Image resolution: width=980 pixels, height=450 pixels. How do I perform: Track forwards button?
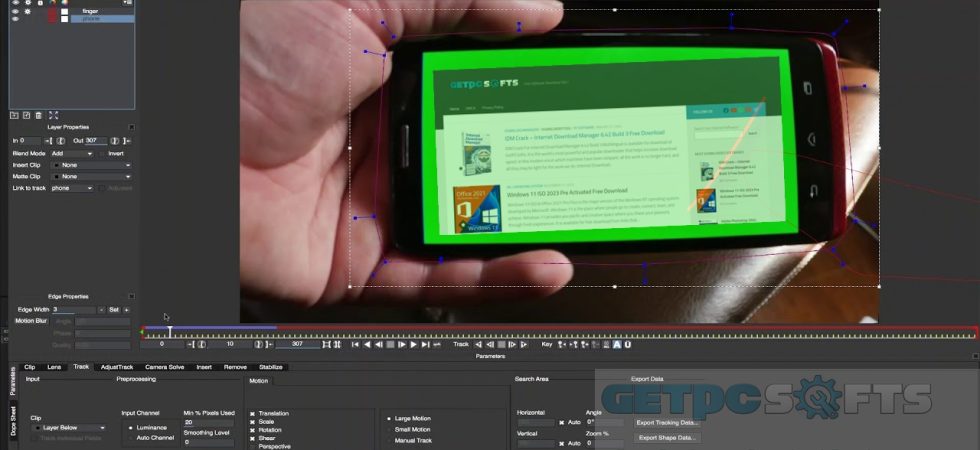(524, 344)
